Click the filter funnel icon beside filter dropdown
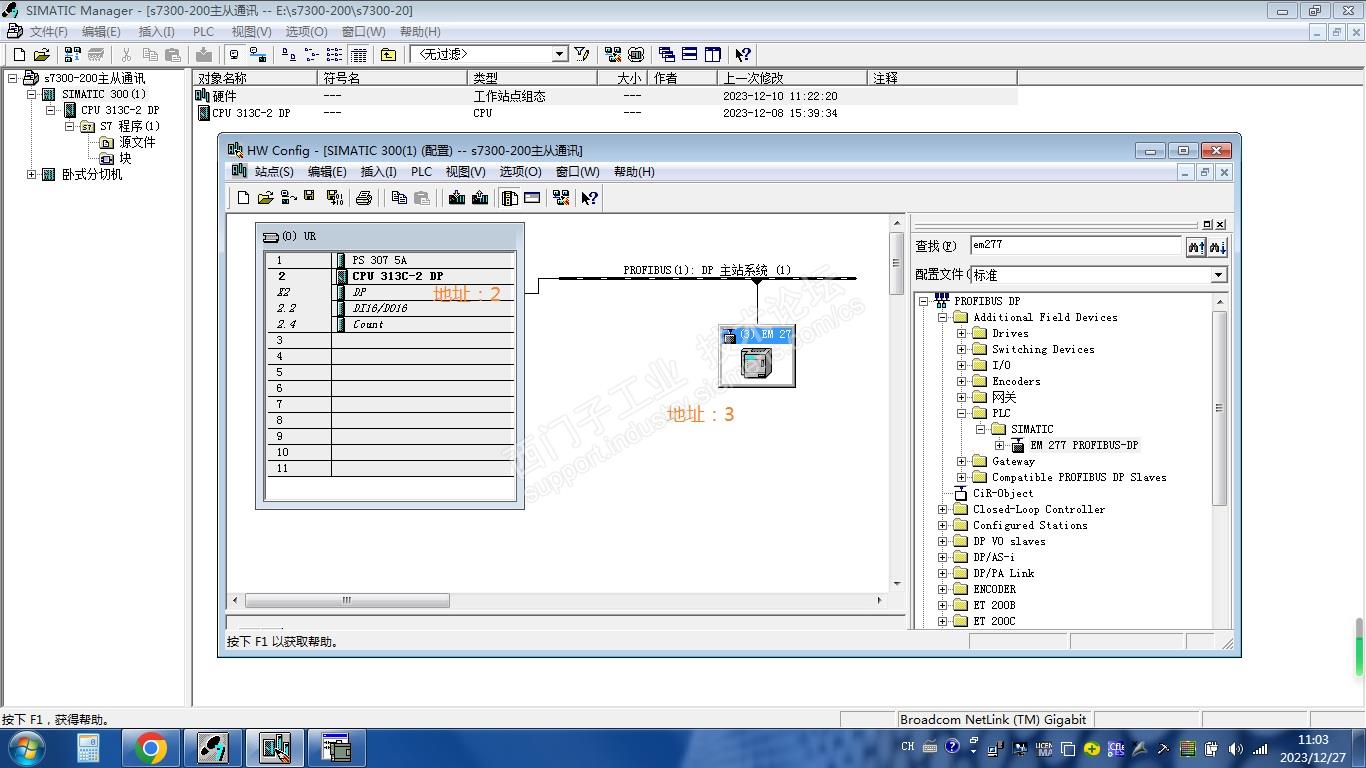1366x768 pixels. (582, 55)
